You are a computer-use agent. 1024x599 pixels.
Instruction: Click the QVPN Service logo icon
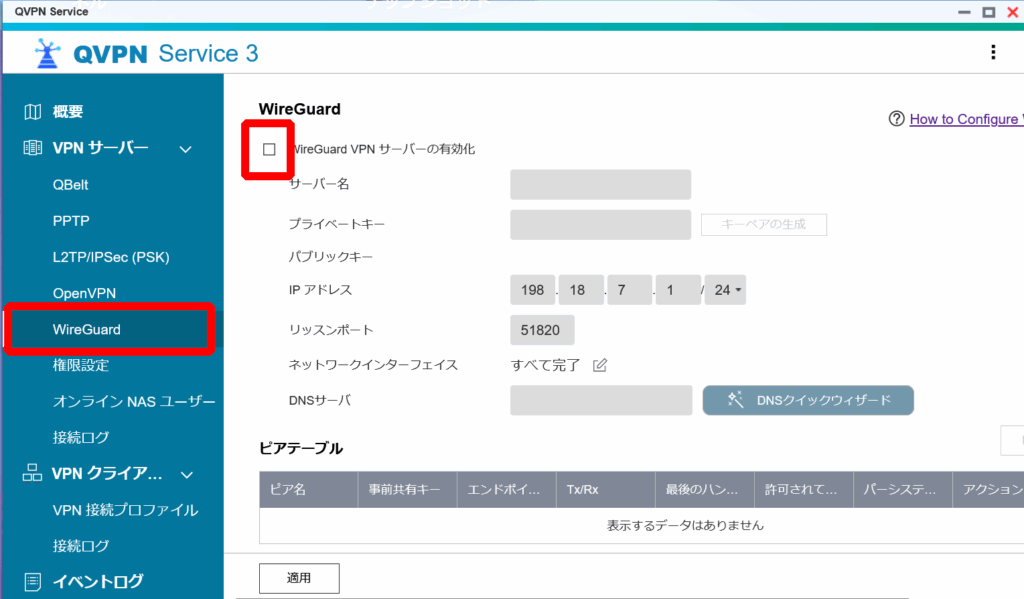click(47, 54)
